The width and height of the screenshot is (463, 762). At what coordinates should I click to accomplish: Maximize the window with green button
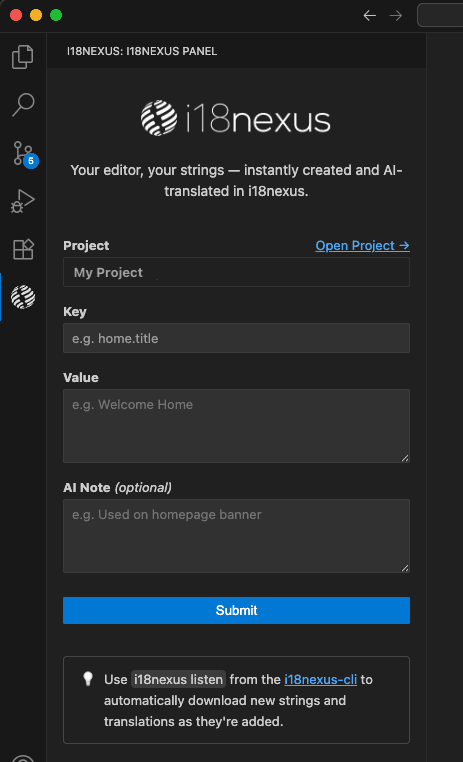click(56, 15)
